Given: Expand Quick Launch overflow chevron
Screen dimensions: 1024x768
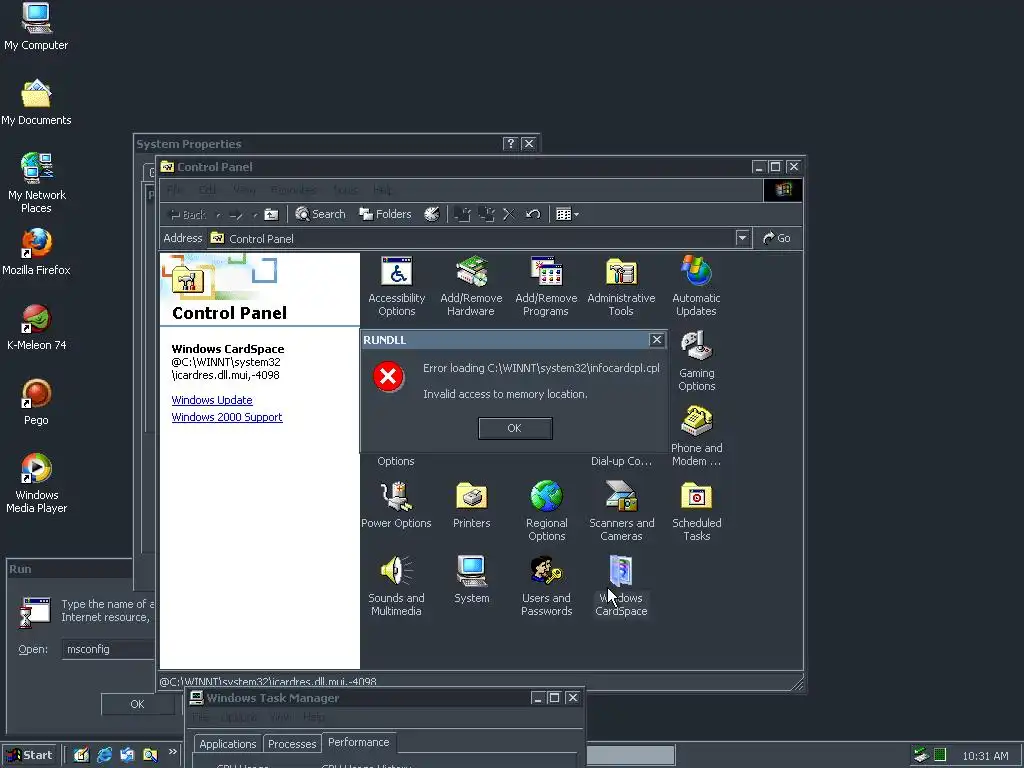Looking at the screenshot, I should pos(172,752).
